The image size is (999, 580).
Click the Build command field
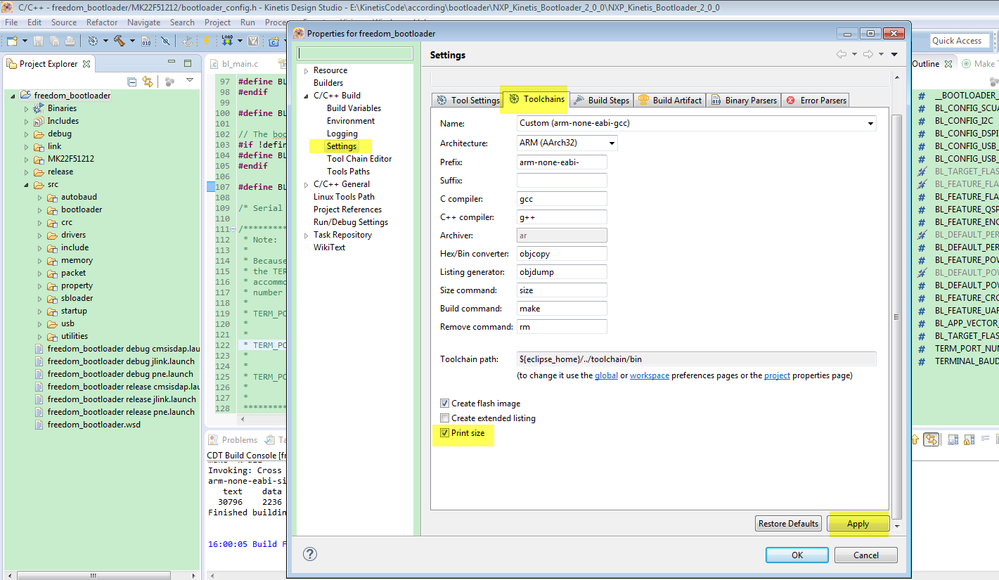(x=561, y=308)
